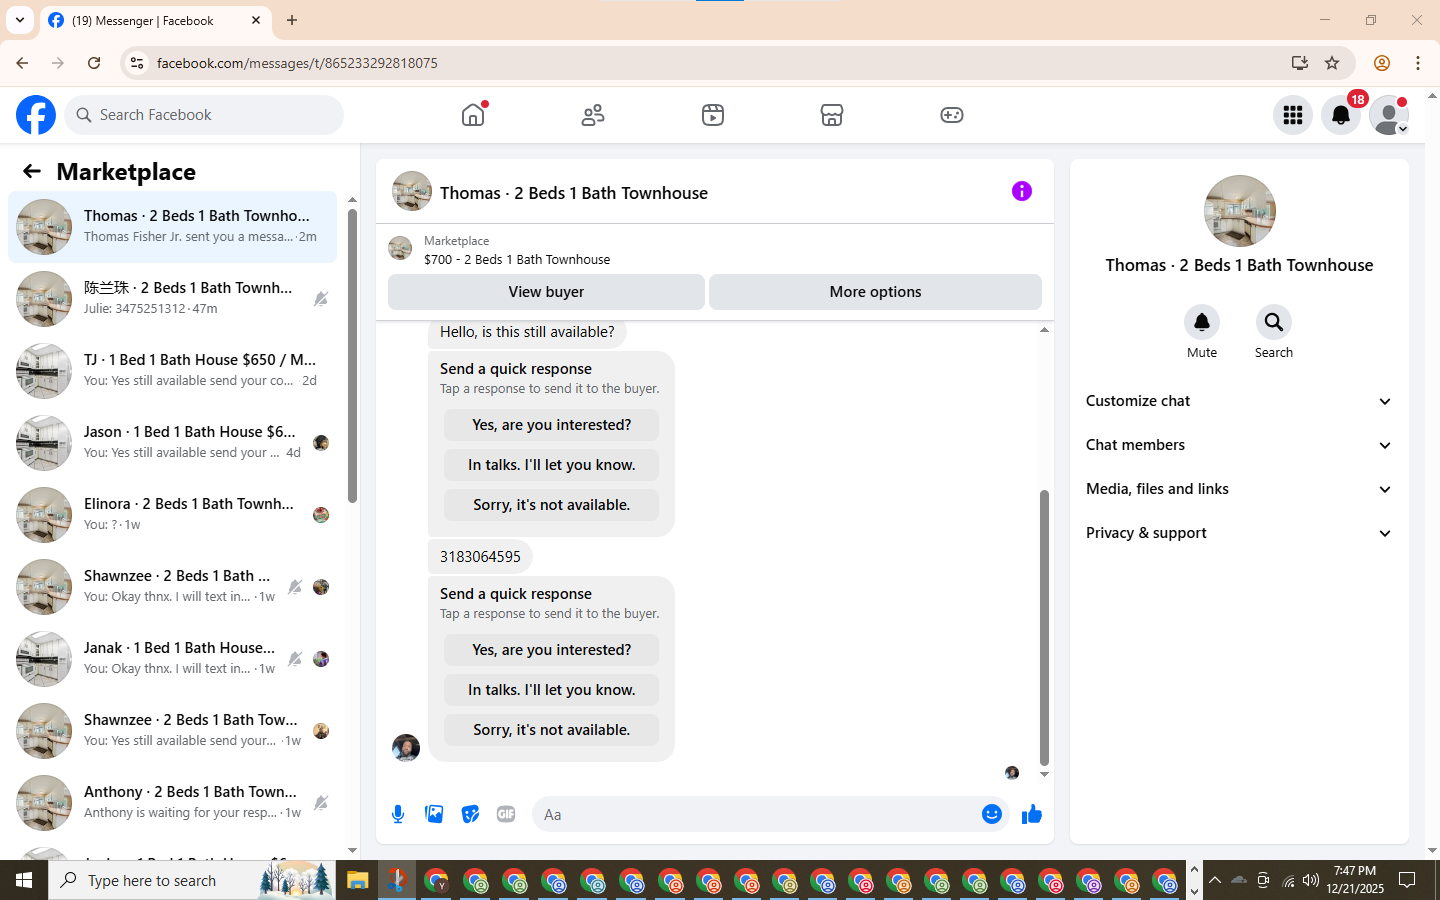Open Chrome three-dot menu
This screenshot has width=1440, height=900.
tap(1418, 63)
